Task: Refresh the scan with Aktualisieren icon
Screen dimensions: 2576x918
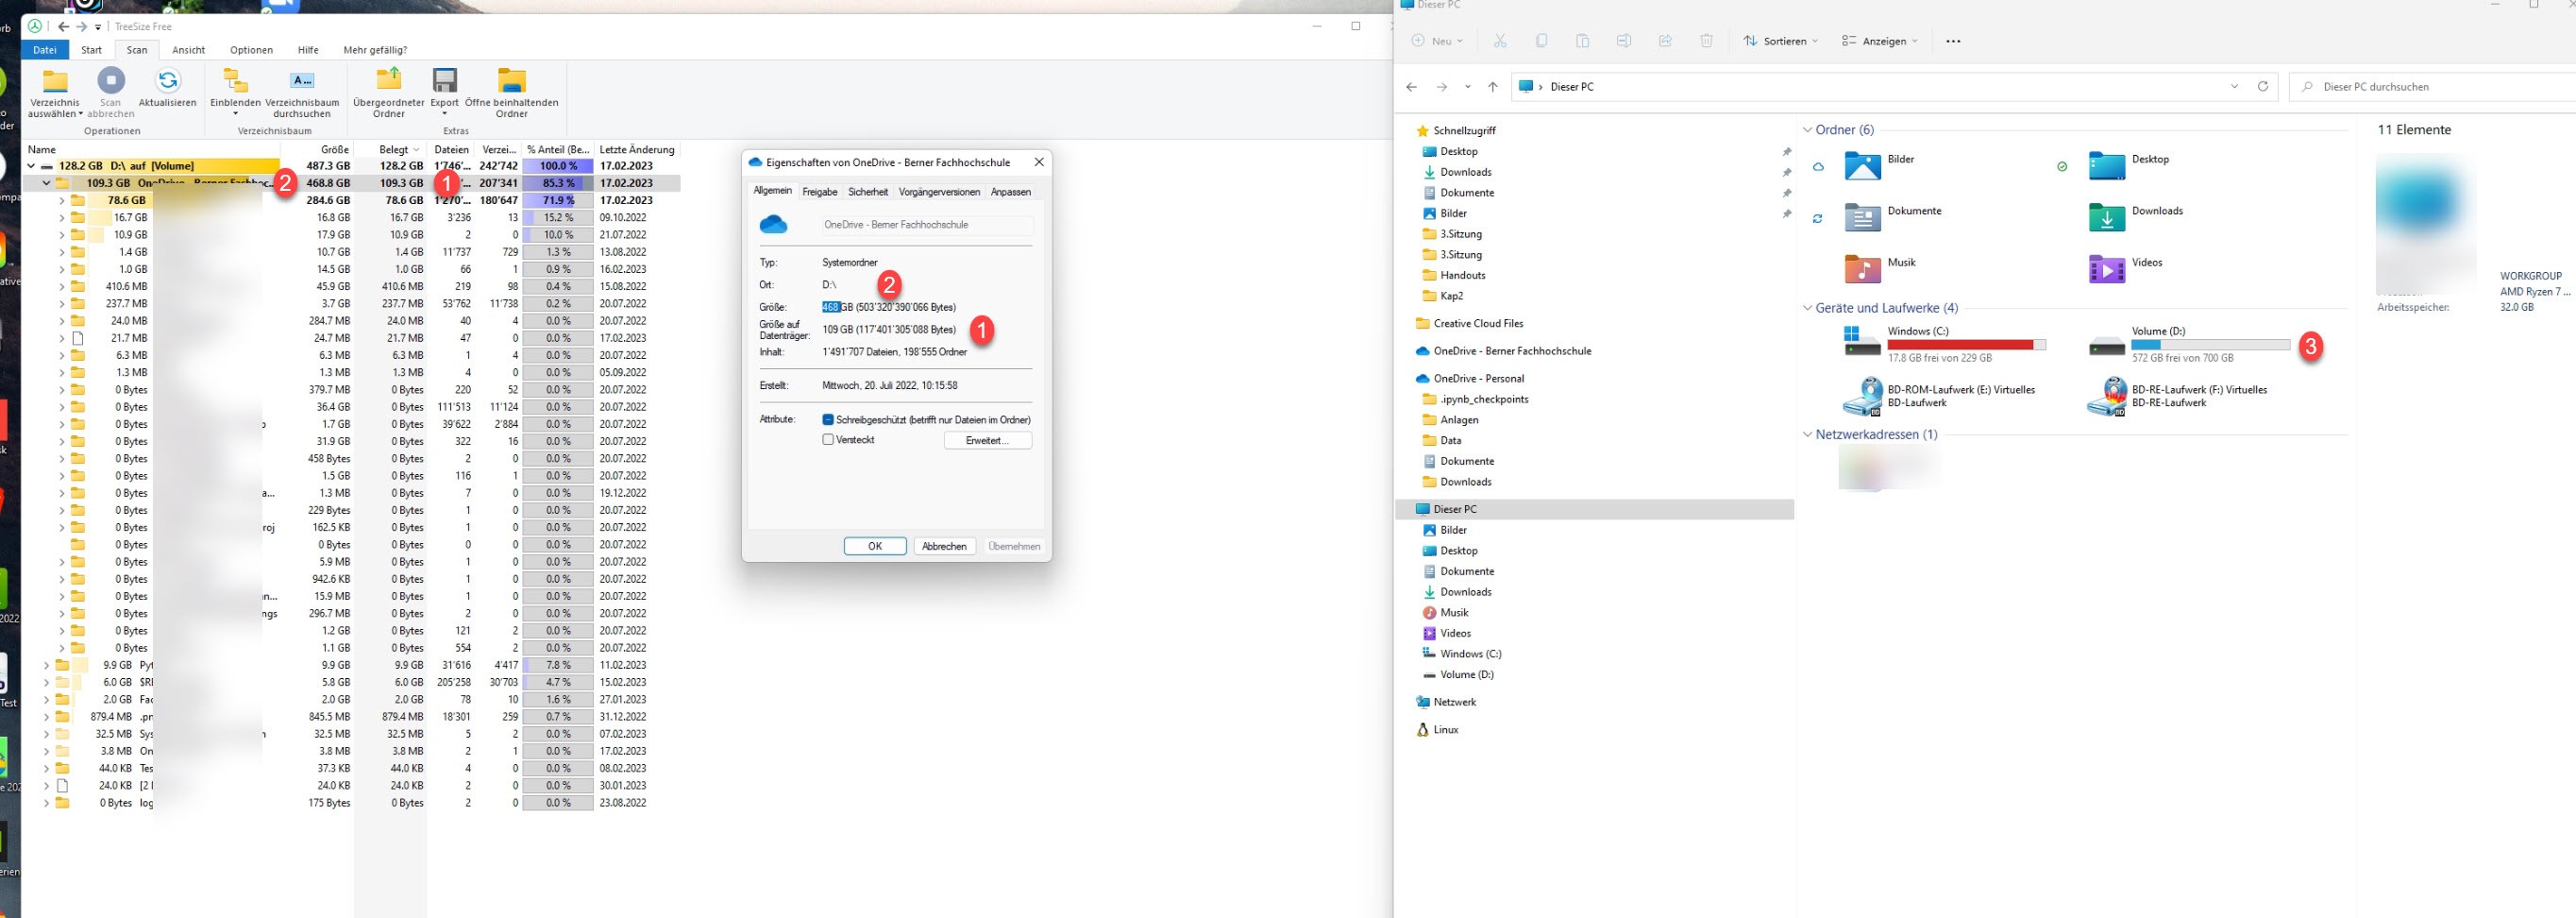Action: point(168,80)
